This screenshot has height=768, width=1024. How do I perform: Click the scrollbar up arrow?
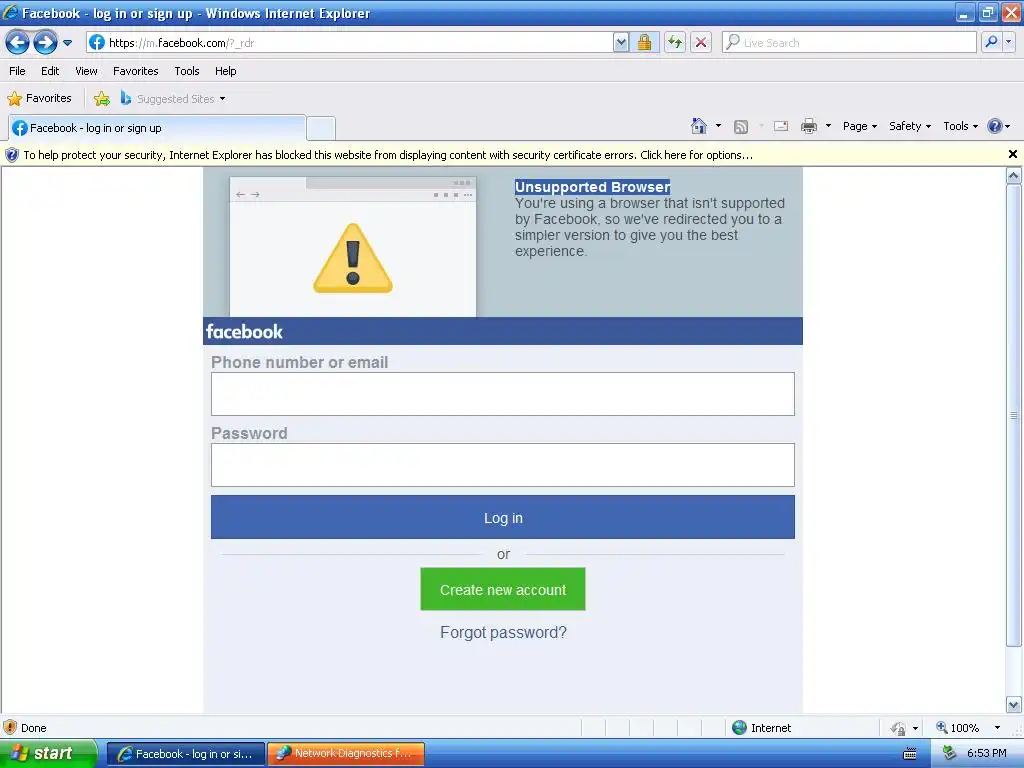(x=1014, y=175)
